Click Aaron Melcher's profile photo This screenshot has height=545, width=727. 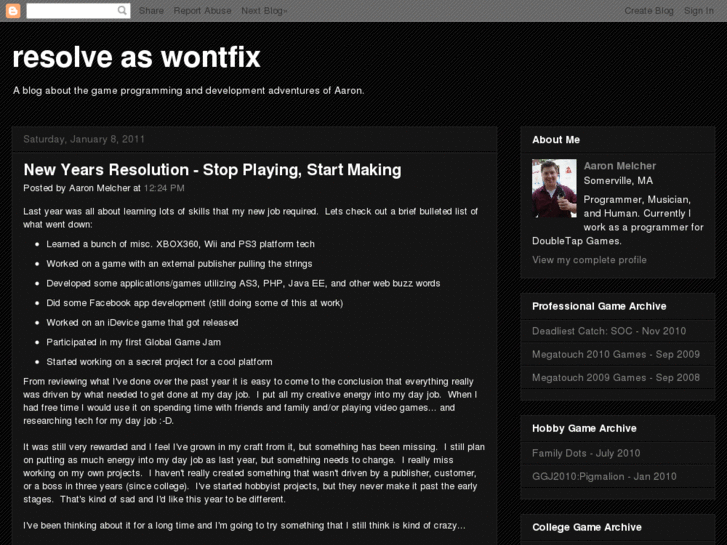(x=554, y=188)
